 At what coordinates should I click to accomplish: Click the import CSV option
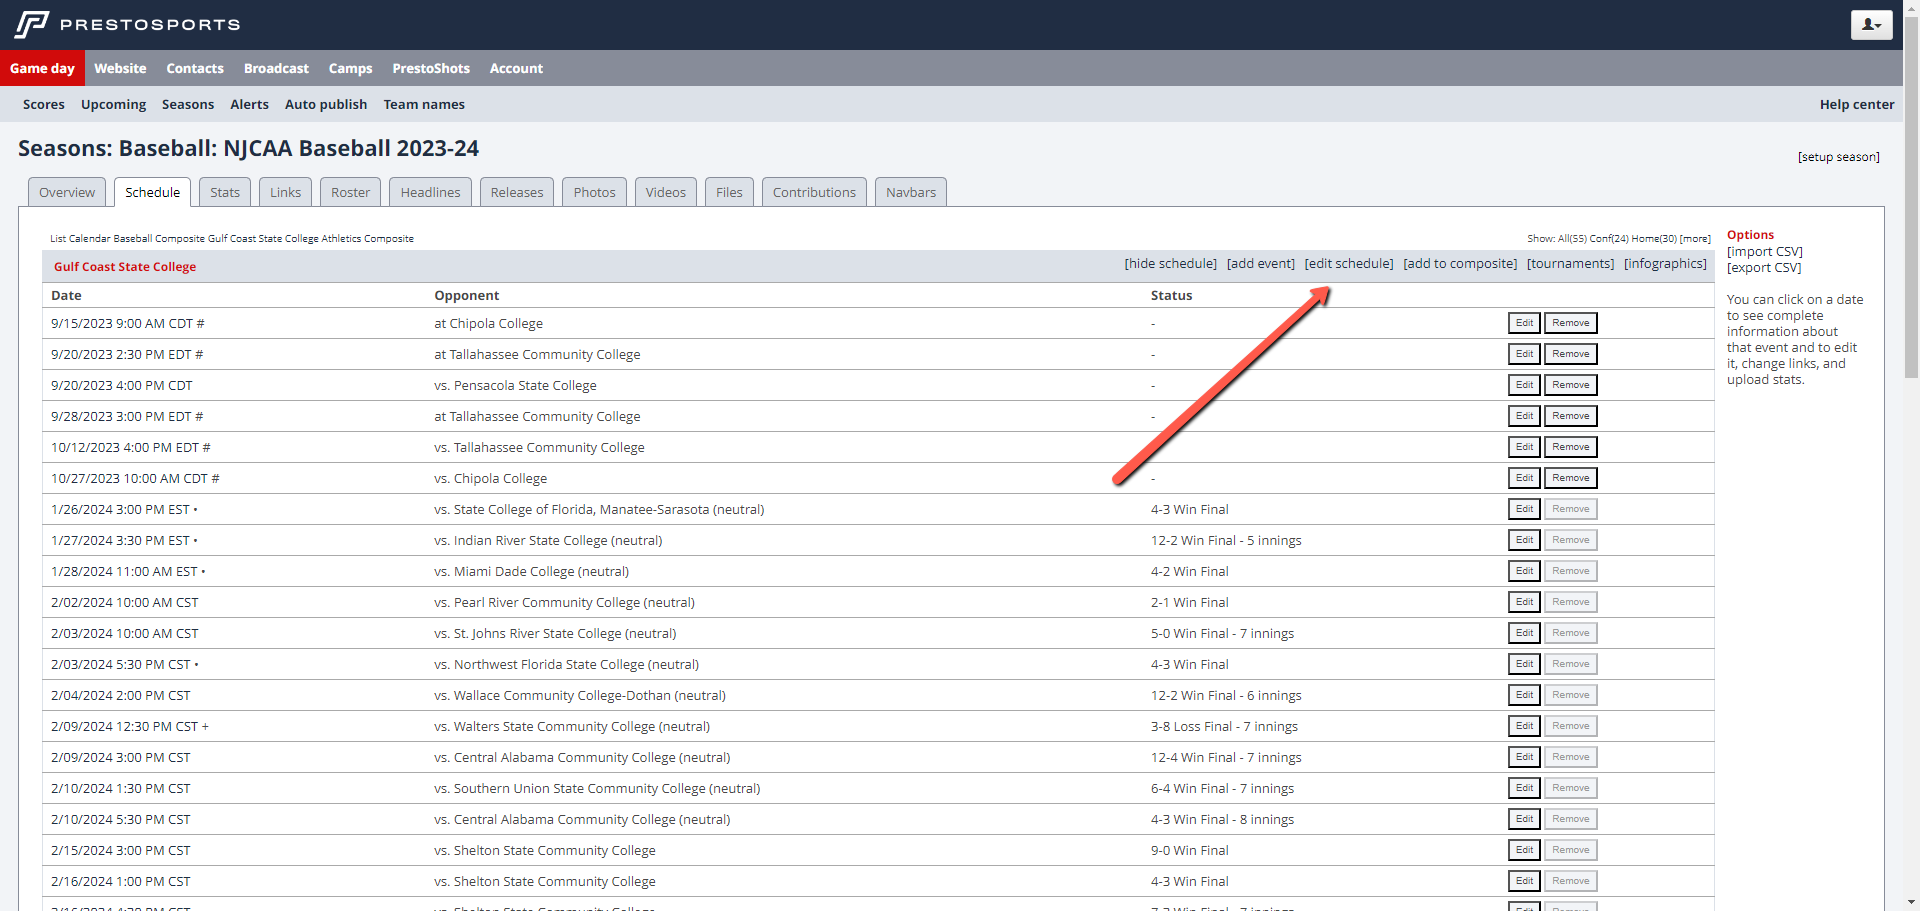[x=1764, y=252]
